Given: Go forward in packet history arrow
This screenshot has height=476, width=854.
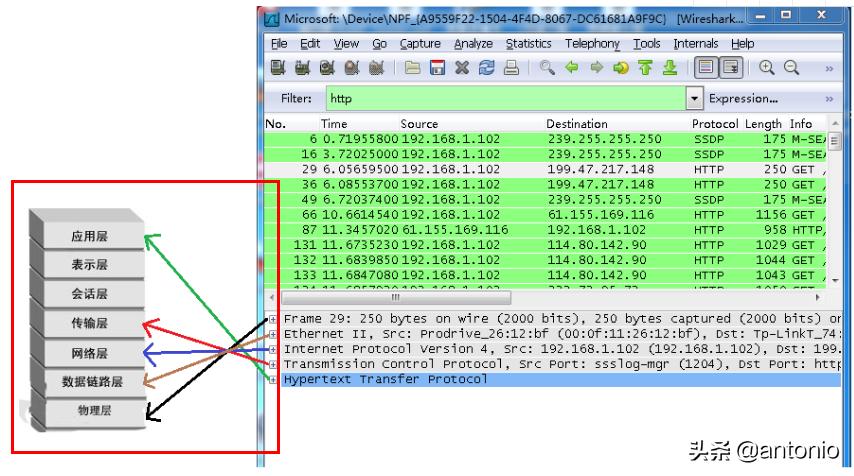Looking at the screenshot, I should (596, 68).
